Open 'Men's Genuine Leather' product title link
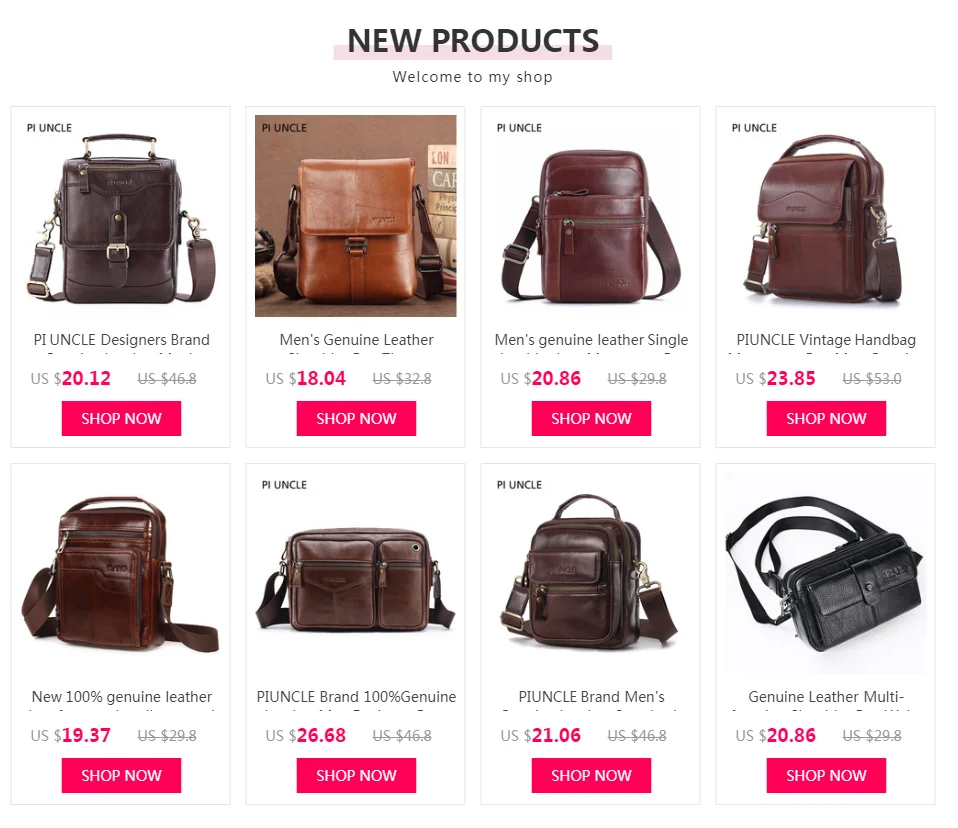This screenshot has height=828, width=958. [356, 340]
